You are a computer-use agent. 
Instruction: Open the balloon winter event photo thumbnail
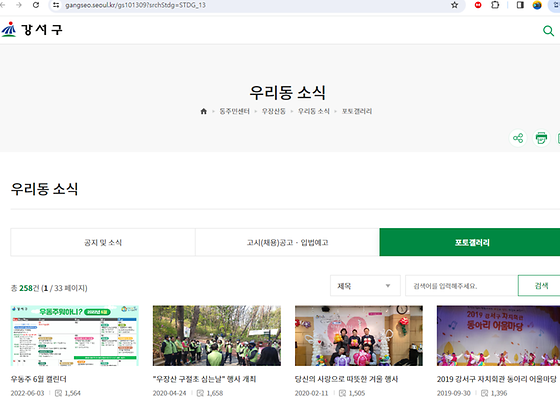[359, 335]
